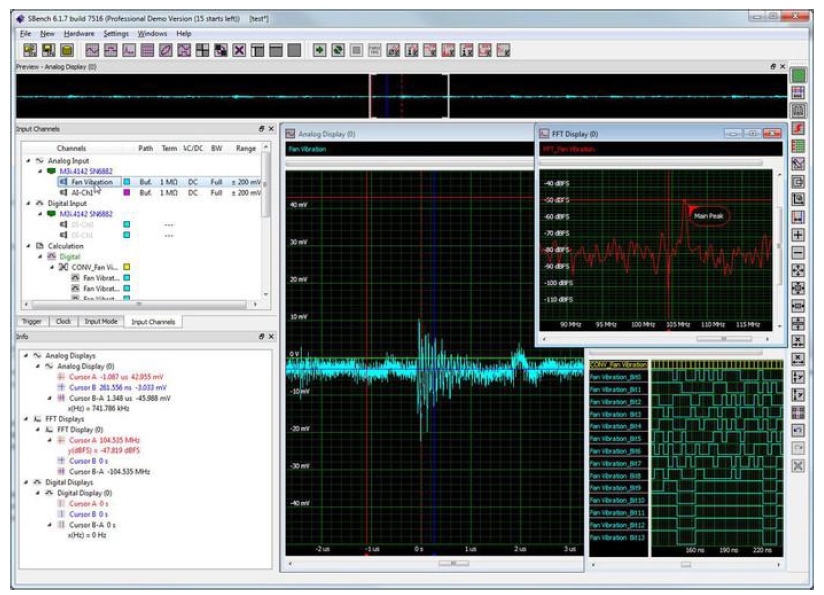Click the magenta color swatch for AI-Ch1
Viewport: 824px width, 595px height.
[x=127, y=193]
